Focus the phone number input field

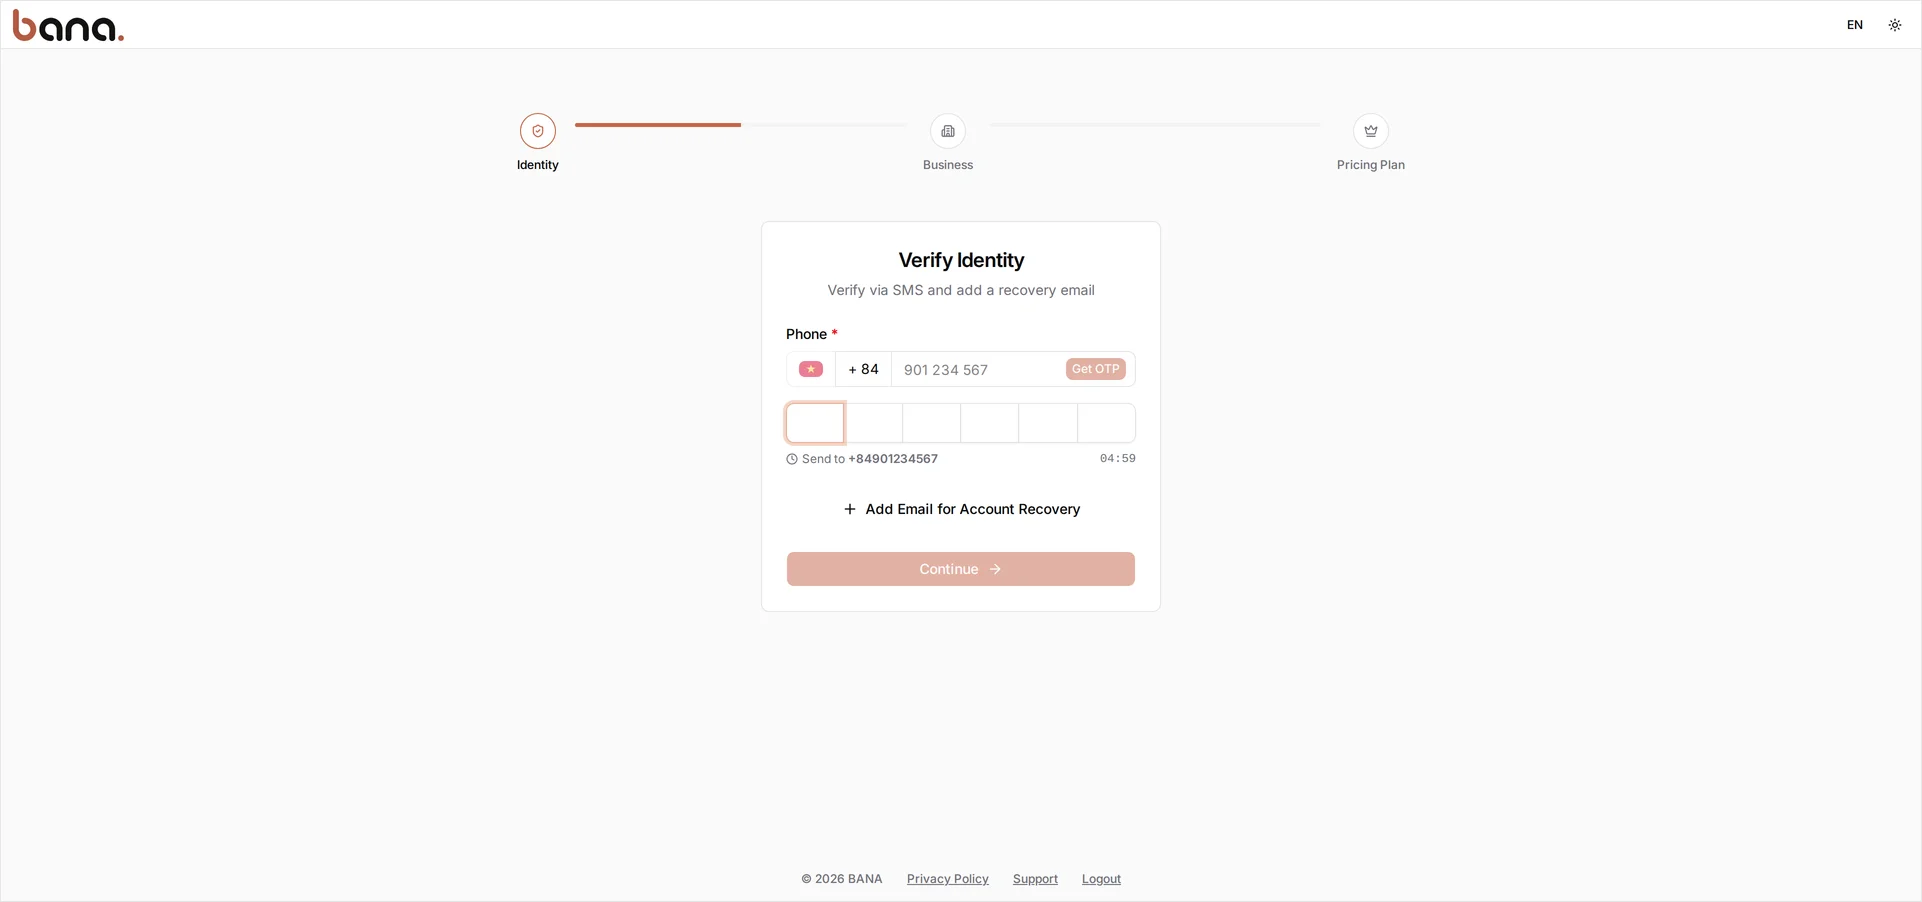click(x=977, y=370)
